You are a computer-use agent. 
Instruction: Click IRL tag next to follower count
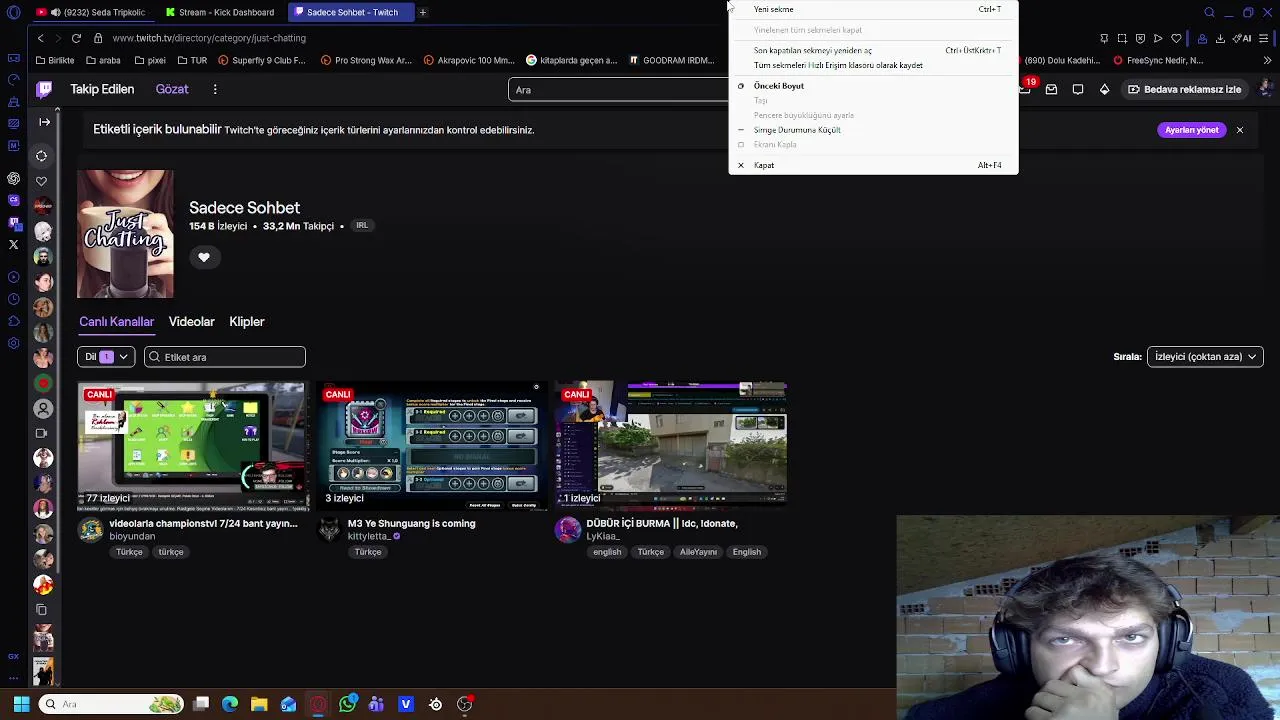tap(362, 226)
